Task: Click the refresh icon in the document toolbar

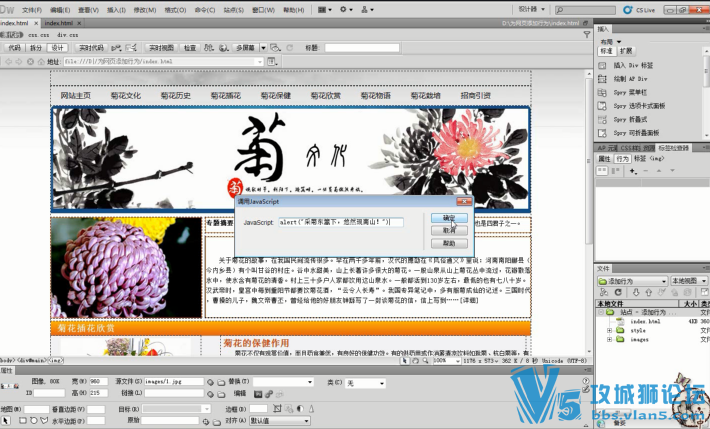Action: 290,48
